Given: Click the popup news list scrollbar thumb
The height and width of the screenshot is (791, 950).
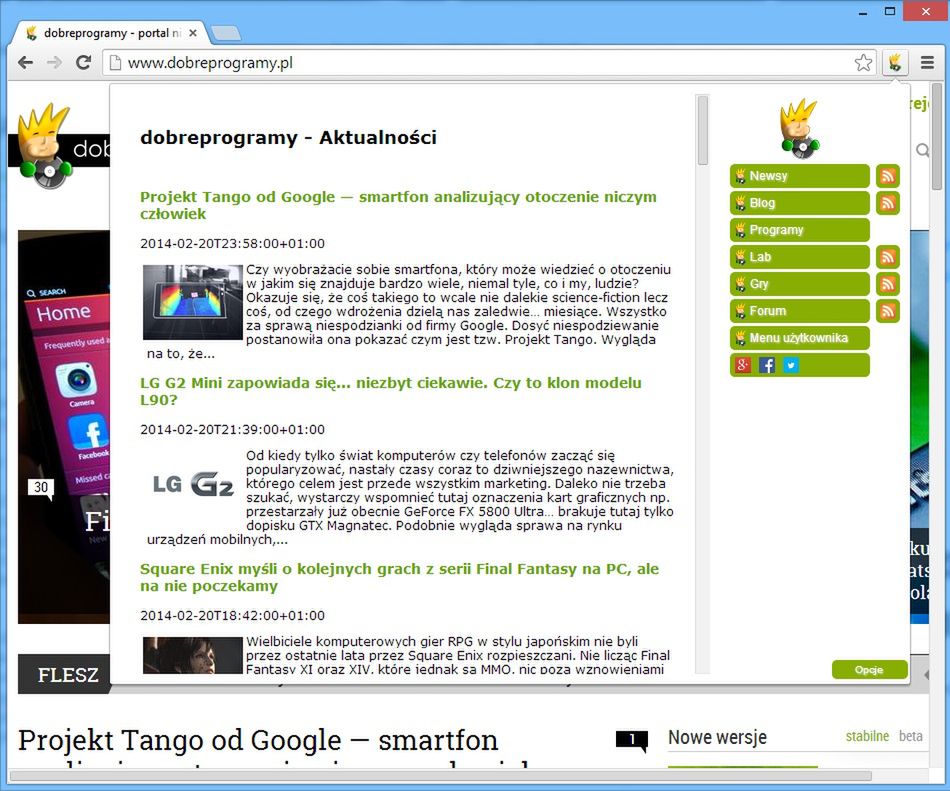Looking at the screenshot, I should [702, 130].
